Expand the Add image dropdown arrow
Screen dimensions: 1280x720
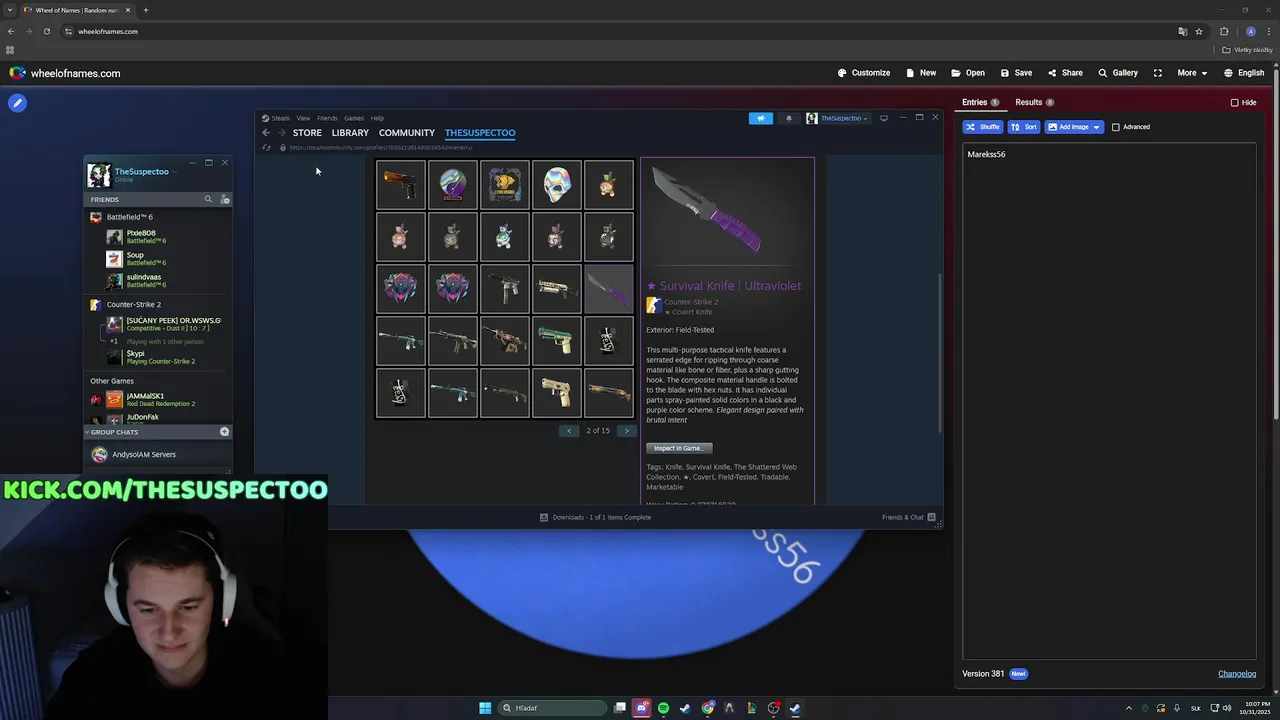(x=1097, y=127)
